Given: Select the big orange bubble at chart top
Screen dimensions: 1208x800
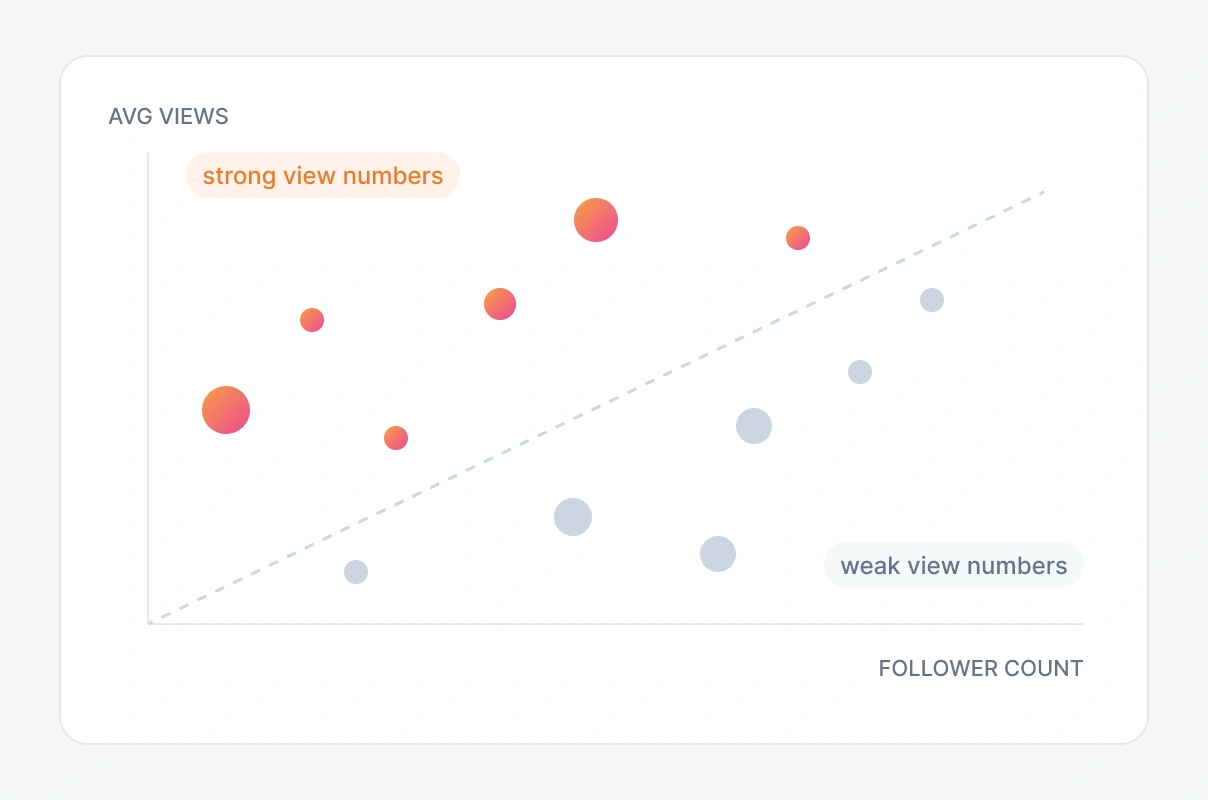Looking at the screenshot, I should click(596, 220).
